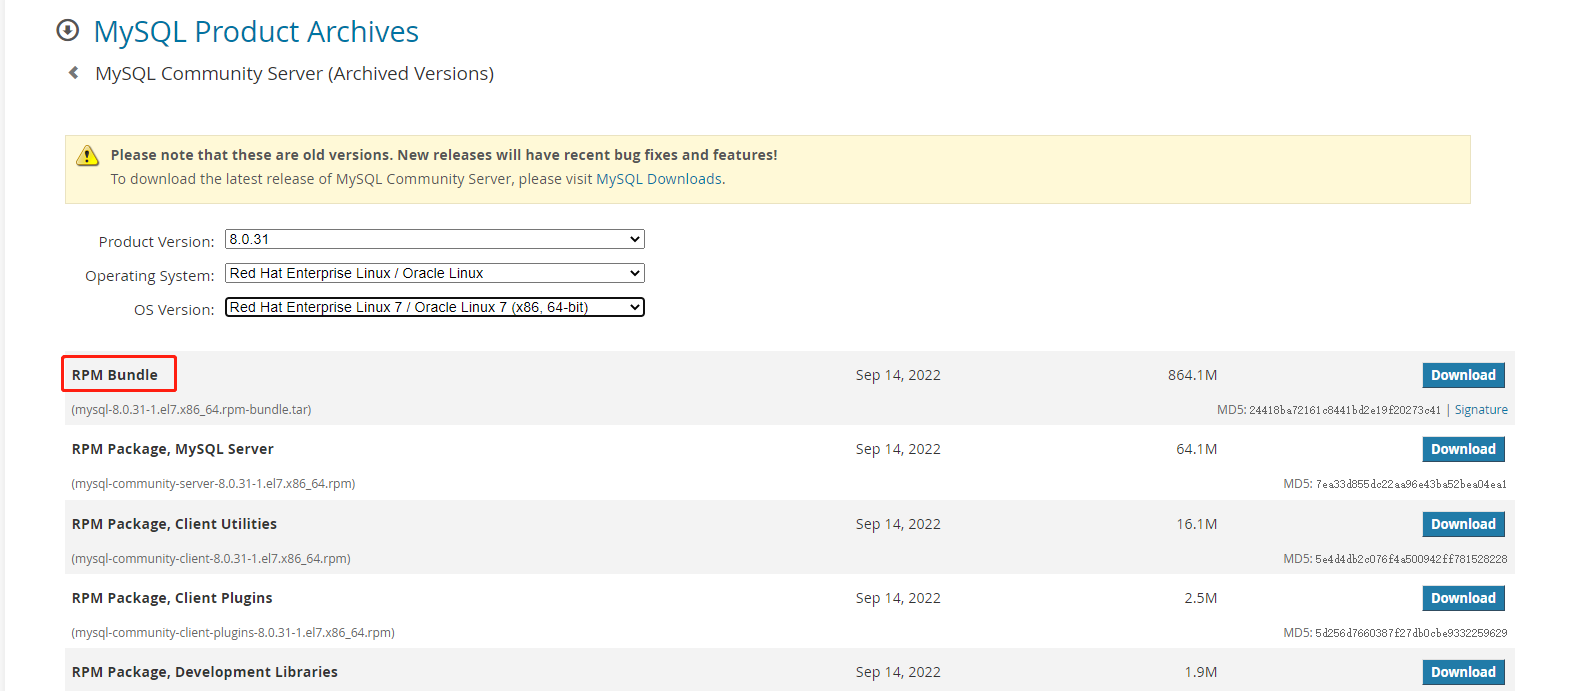Click the MySQL Product Archives heading
1596x691 pixels.
click(256, 32)
